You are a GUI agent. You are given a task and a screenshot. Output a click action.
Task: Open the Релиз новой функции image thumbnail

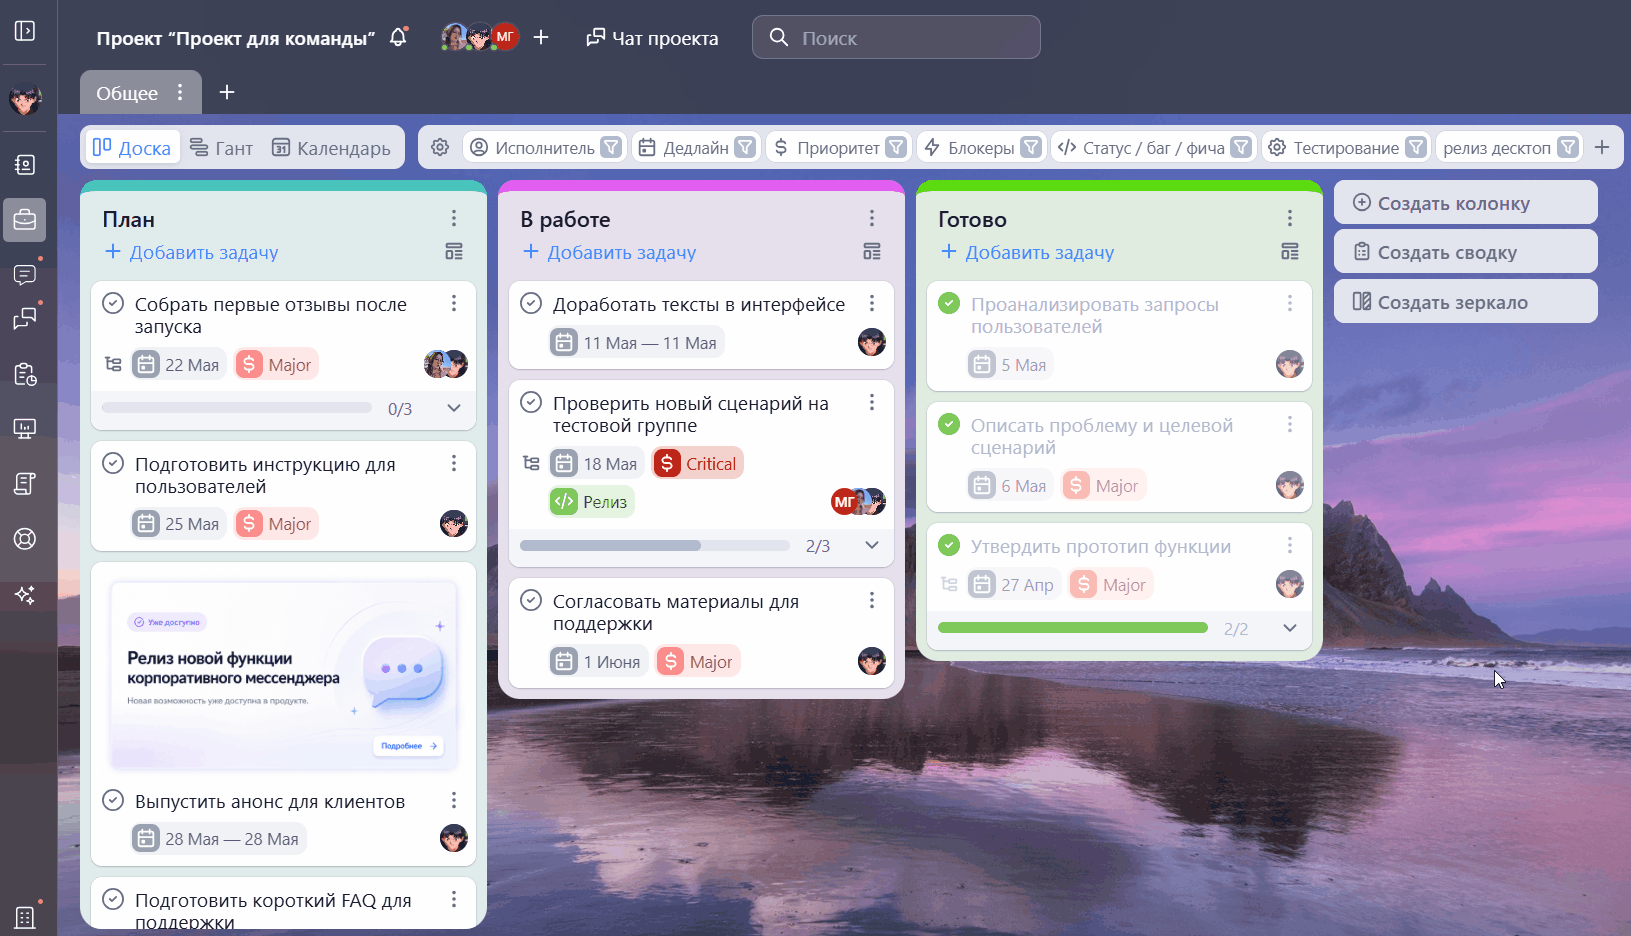coord(284,675)
